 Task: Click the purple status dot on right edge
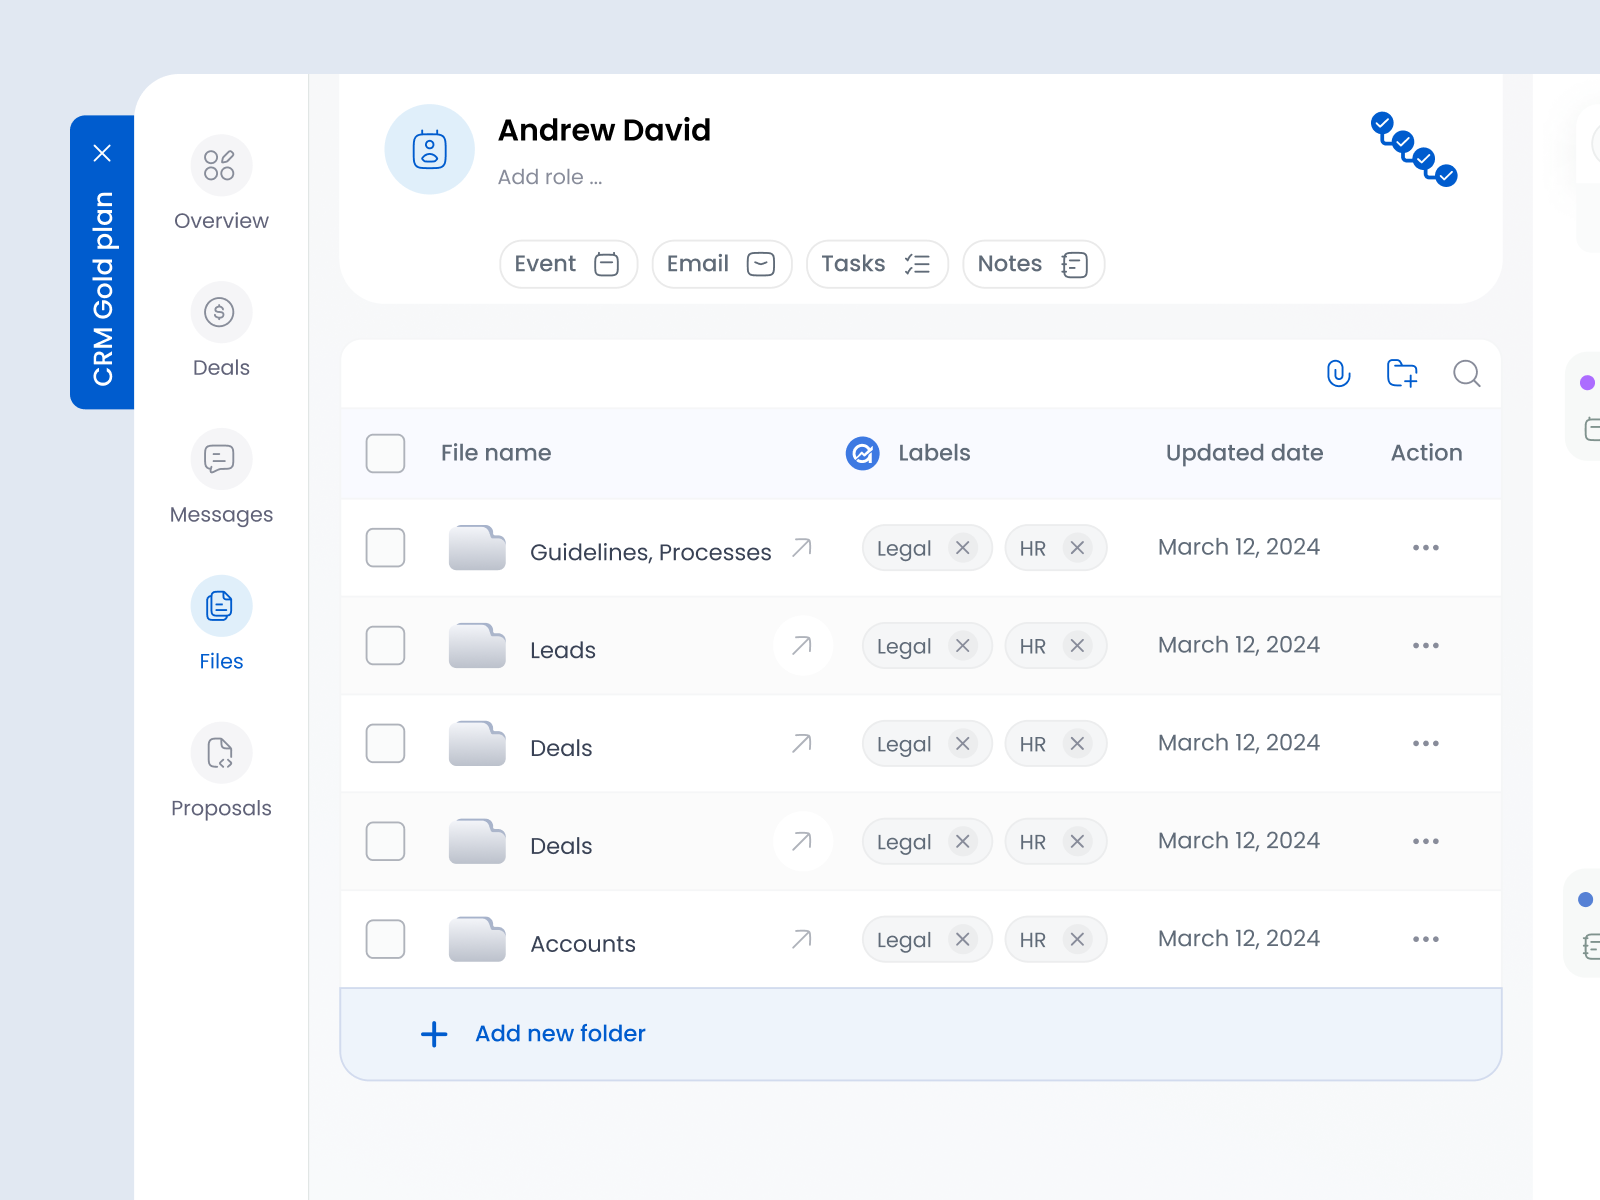tap(1585, 381)
